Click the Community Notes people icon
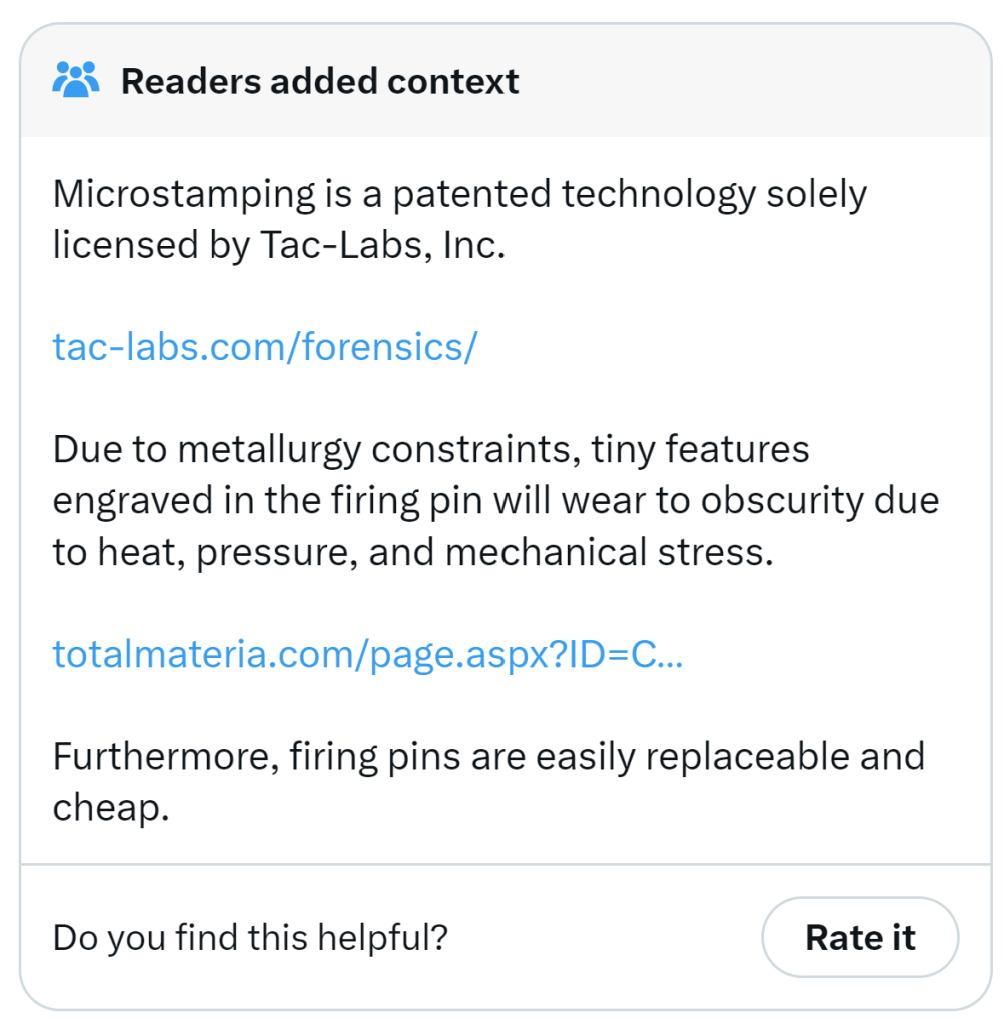Screen dimensions: 1004x1024 coord(76,80)
